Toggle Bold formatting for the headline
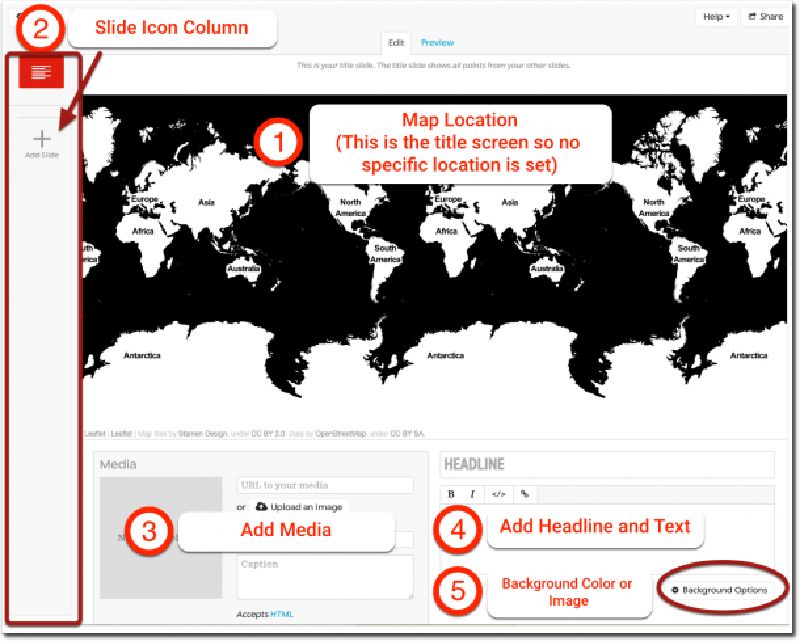This screenshot has width=800, height=641. 452,494
